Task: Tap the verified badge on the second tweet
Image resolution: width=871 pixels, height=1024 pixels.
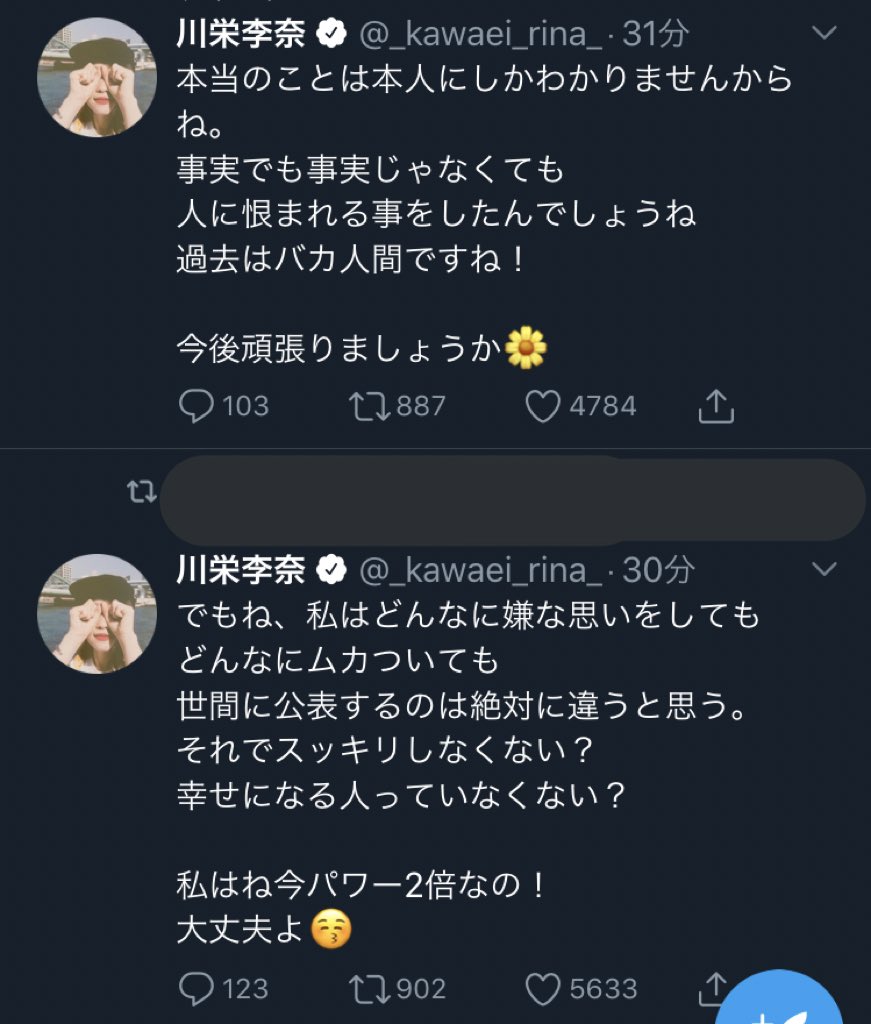Action: point(331,571)
